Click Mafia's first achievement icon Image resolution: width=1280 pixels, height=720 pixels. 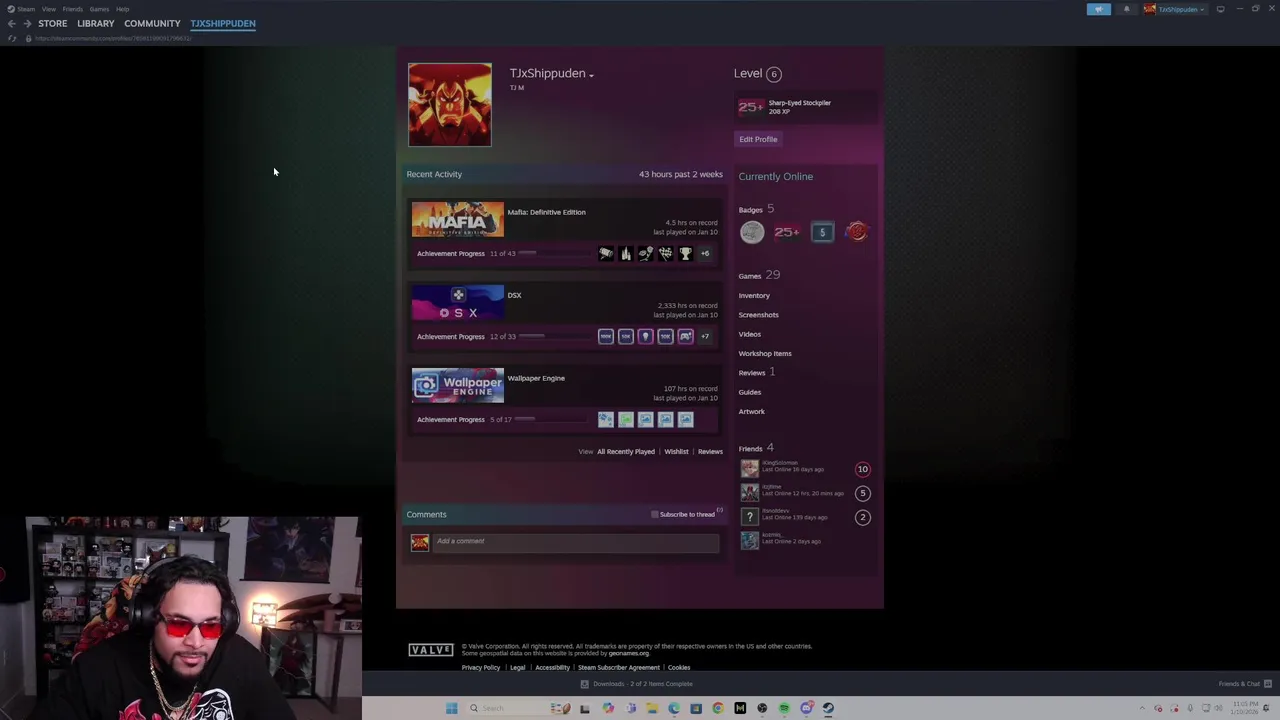click(605, 254)
